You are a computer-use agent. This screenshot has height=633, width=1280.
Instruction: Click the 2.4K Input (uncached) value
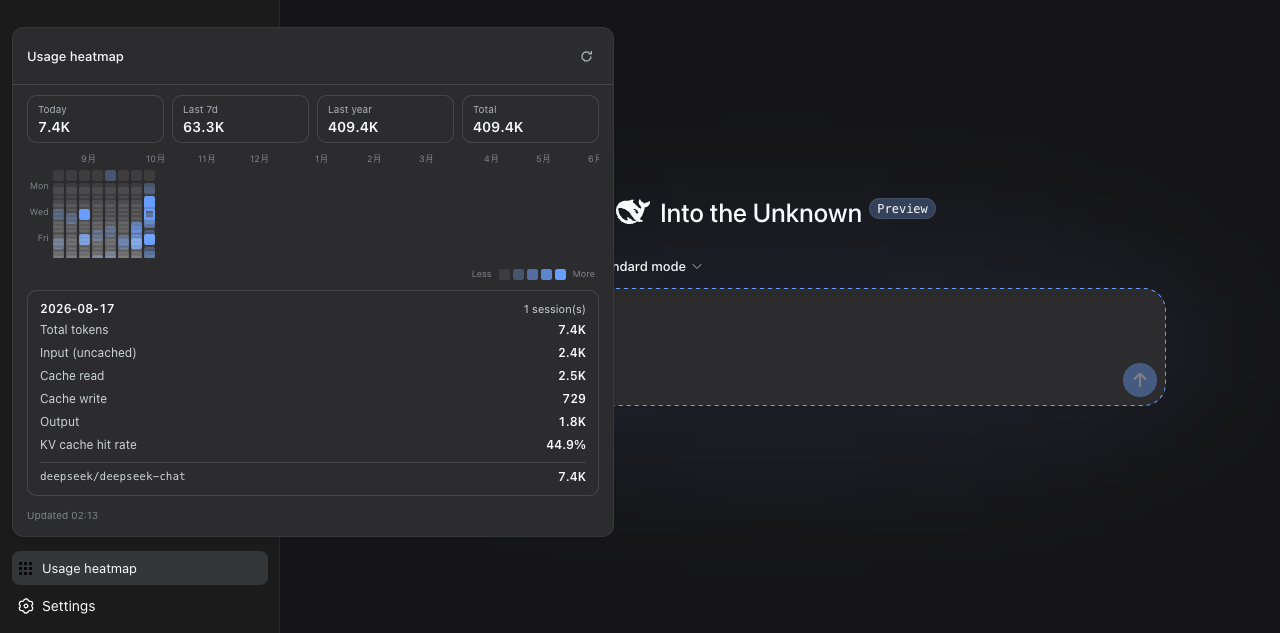(572, 353)
